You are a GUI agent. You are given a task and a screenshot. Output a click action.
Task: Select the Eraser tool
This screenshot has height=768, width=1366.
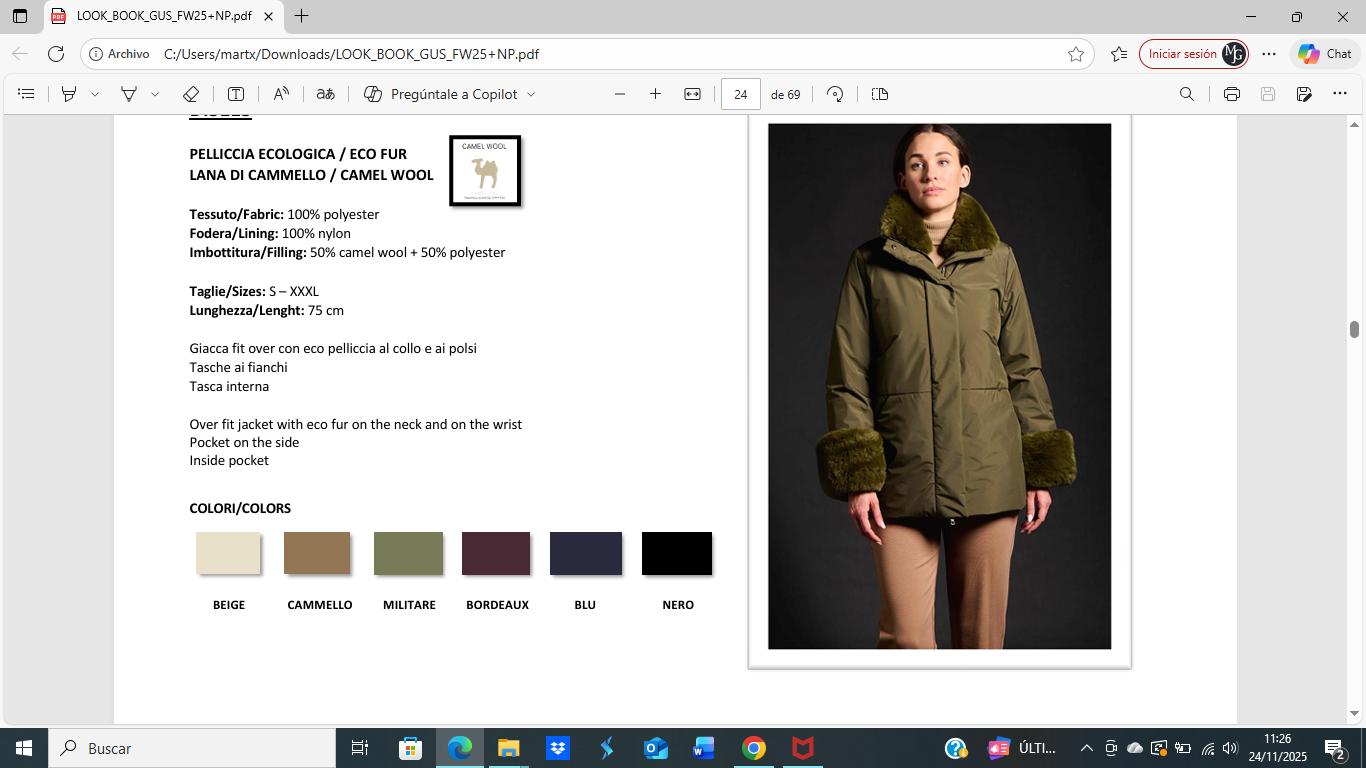(x=191, y=94)
